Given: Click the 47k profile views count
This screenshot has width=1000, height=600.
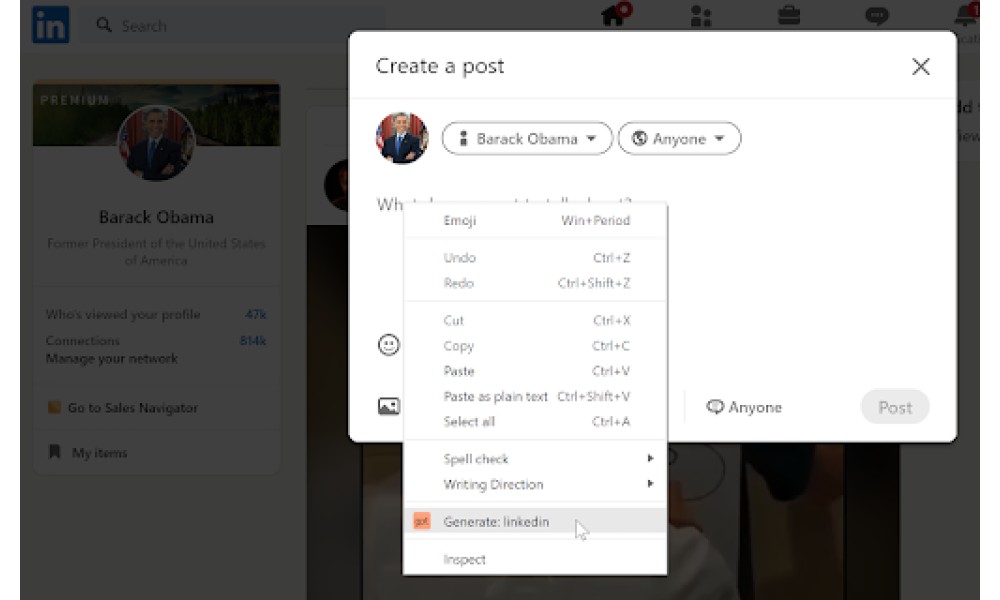Looking at the screenshot, I should 256,314.
